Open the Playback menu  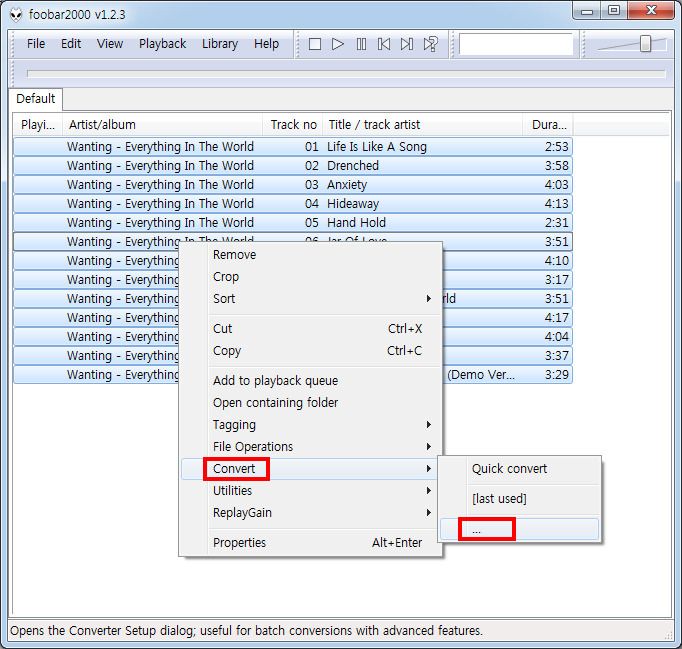(x=162, y=43)
